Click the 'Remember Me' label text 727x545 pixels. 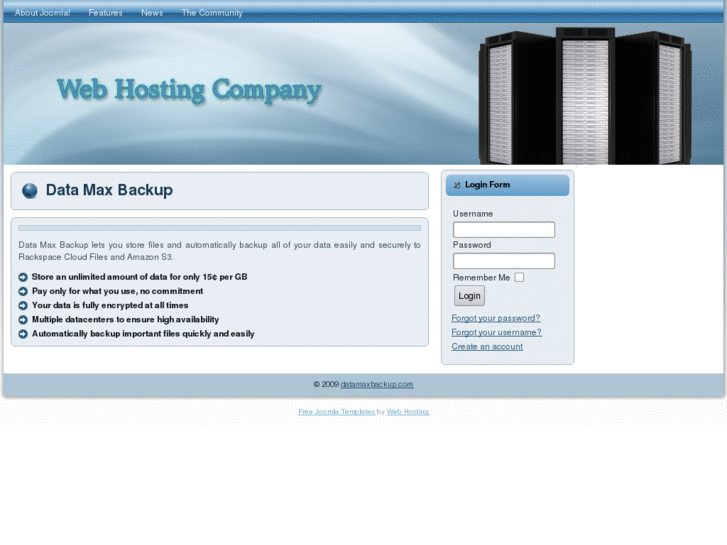pyautogui.click(x=481, y=277)
